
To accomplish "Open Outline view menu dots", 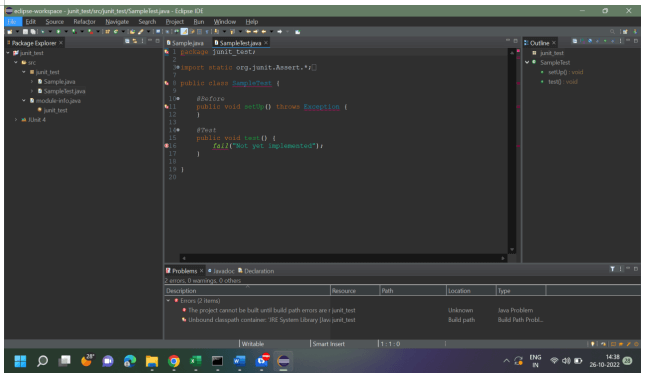I will coord(620,41).
